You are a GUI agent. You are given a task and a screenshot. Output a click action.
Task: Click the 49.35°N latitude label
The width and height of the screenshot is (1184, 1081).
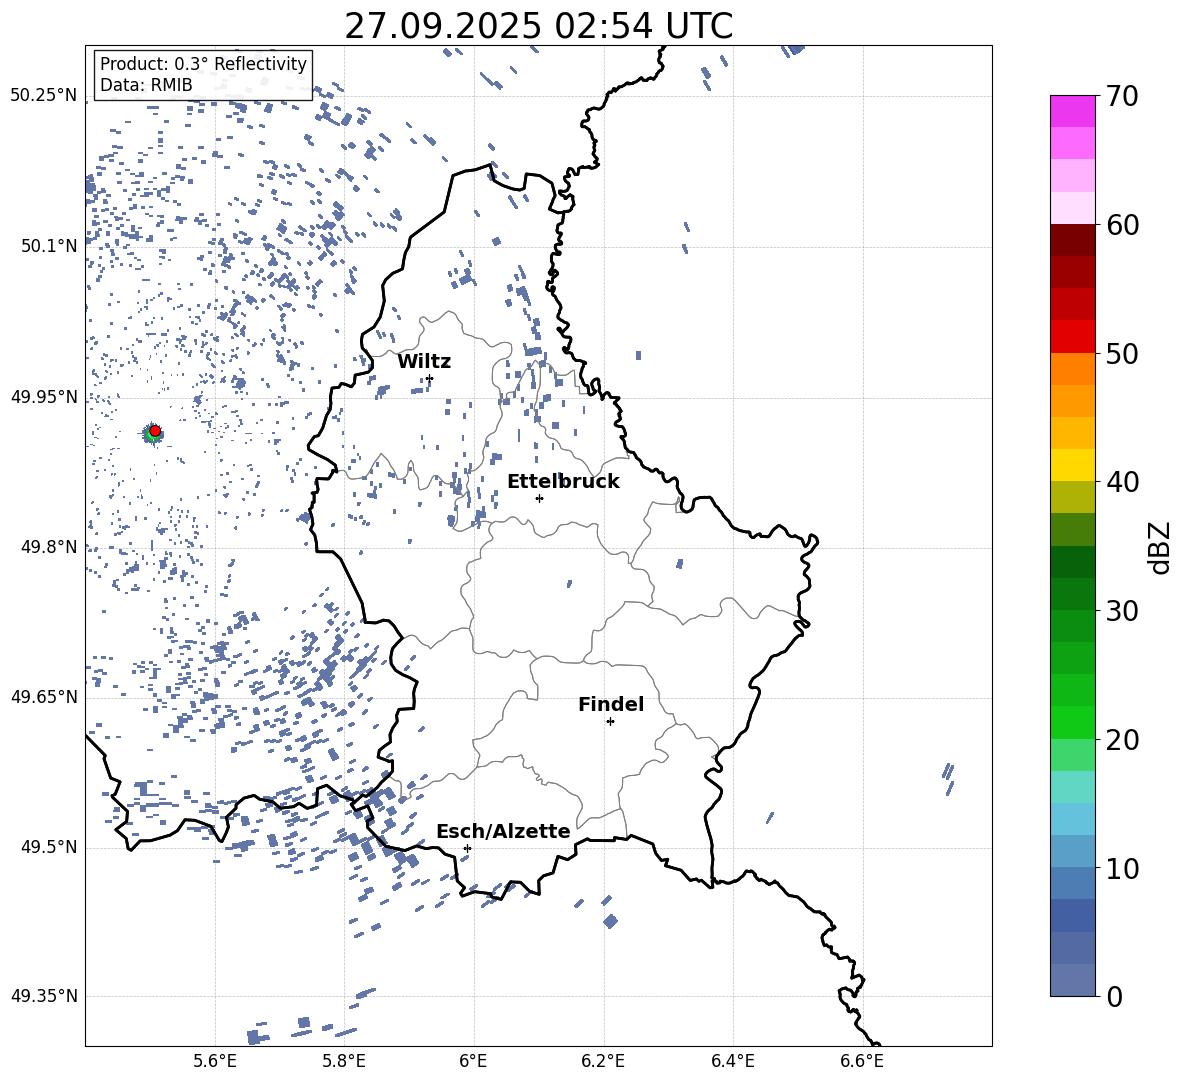44,996
